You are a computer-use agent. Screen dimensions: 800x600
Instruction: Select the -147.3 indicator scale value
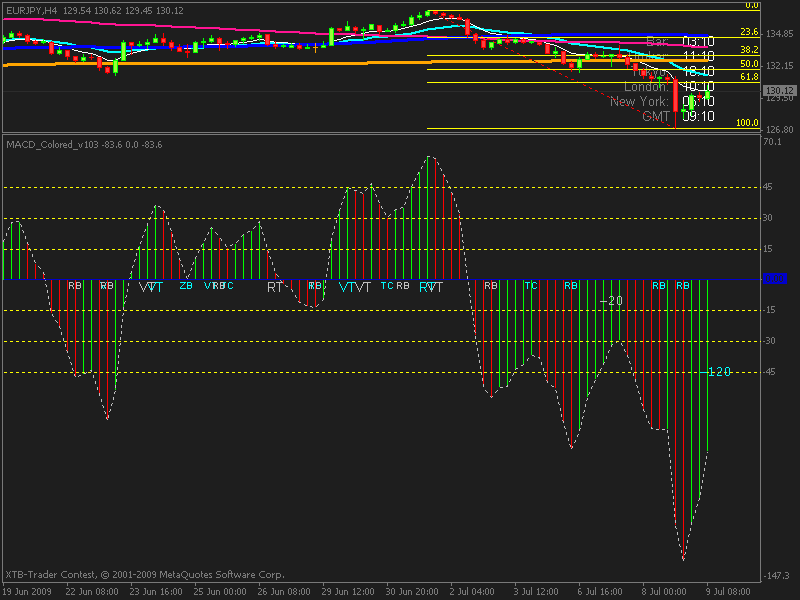point(777,576)
